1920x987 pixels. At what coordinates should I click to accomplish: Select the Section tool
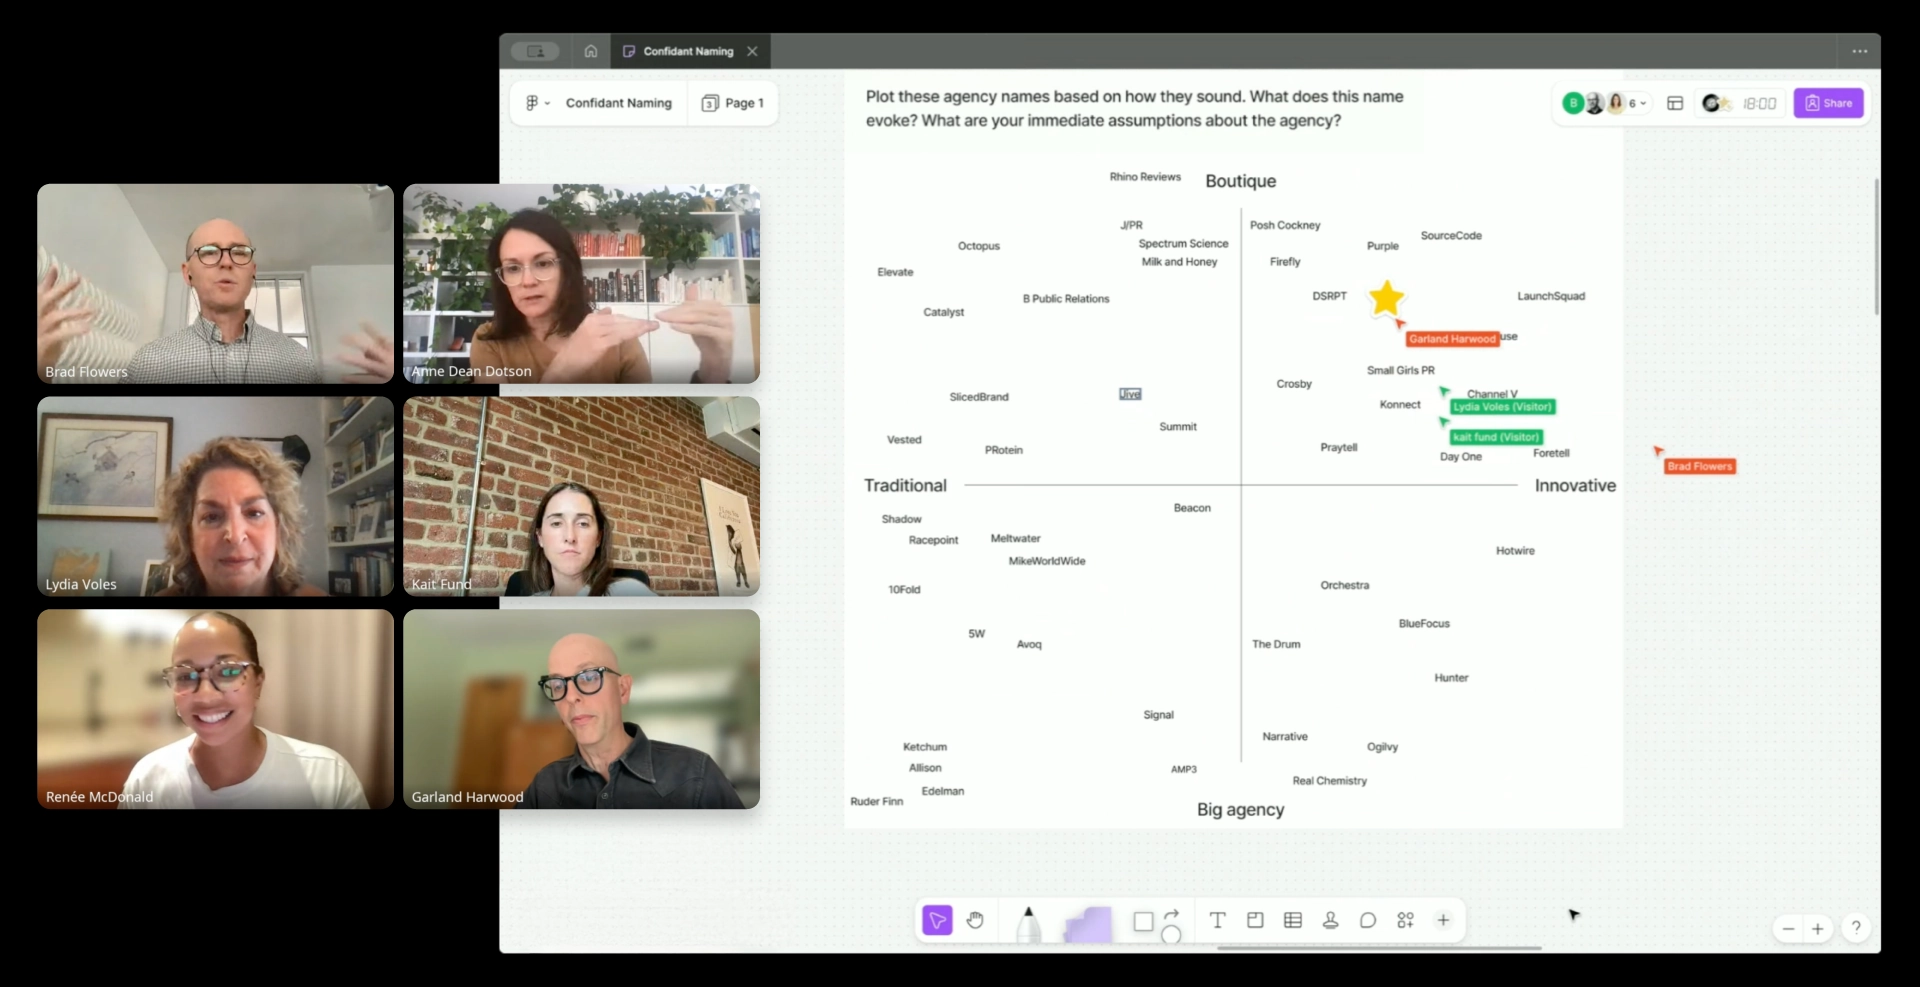[1255, 920]
